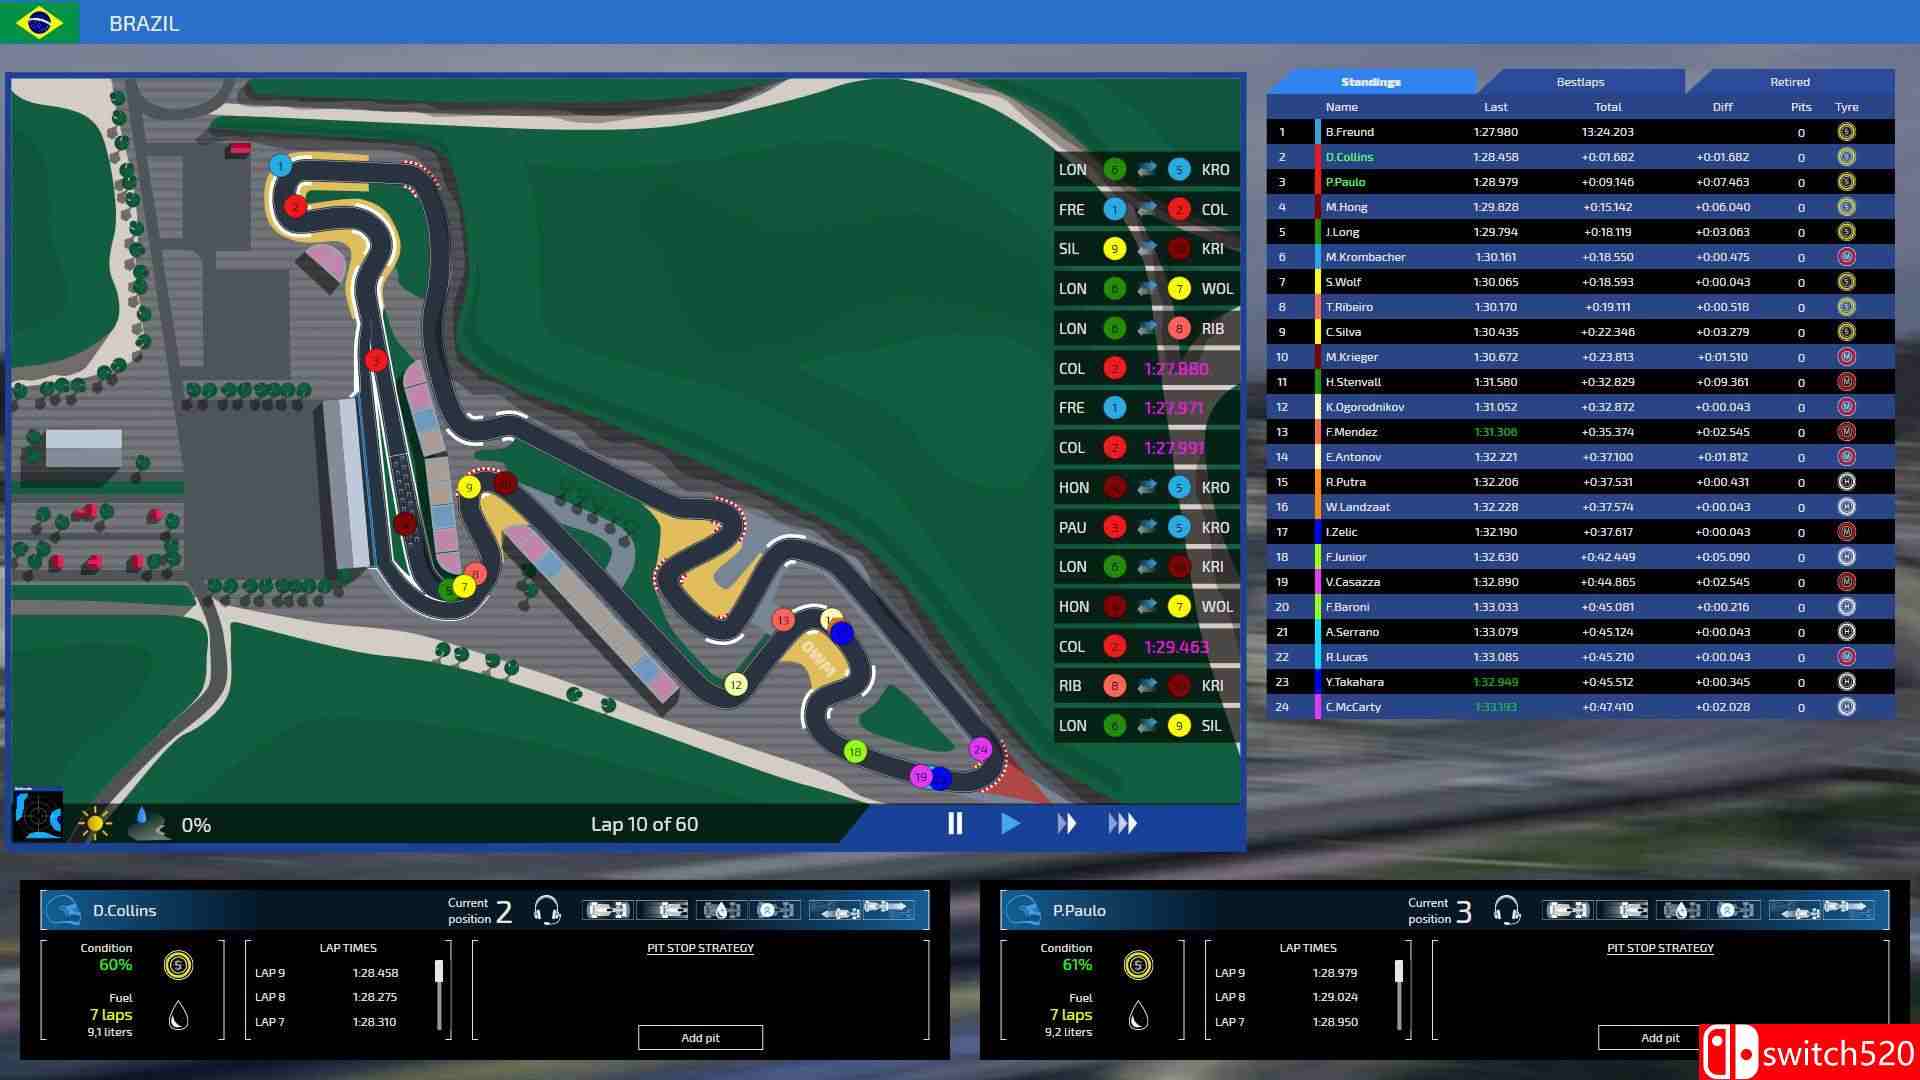Click D.Collins' soft tyre condition icon
This screenshot has width=1920, height=1080.
(178, 965)
